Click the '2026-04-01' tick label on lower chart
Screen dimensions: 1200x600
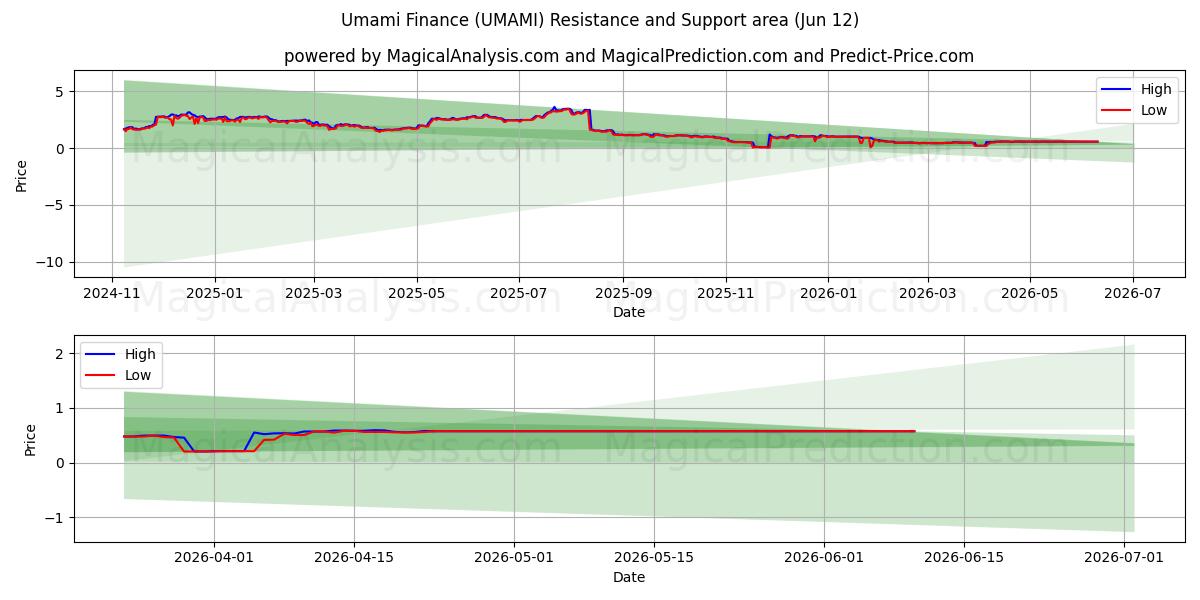click(214, 559)
